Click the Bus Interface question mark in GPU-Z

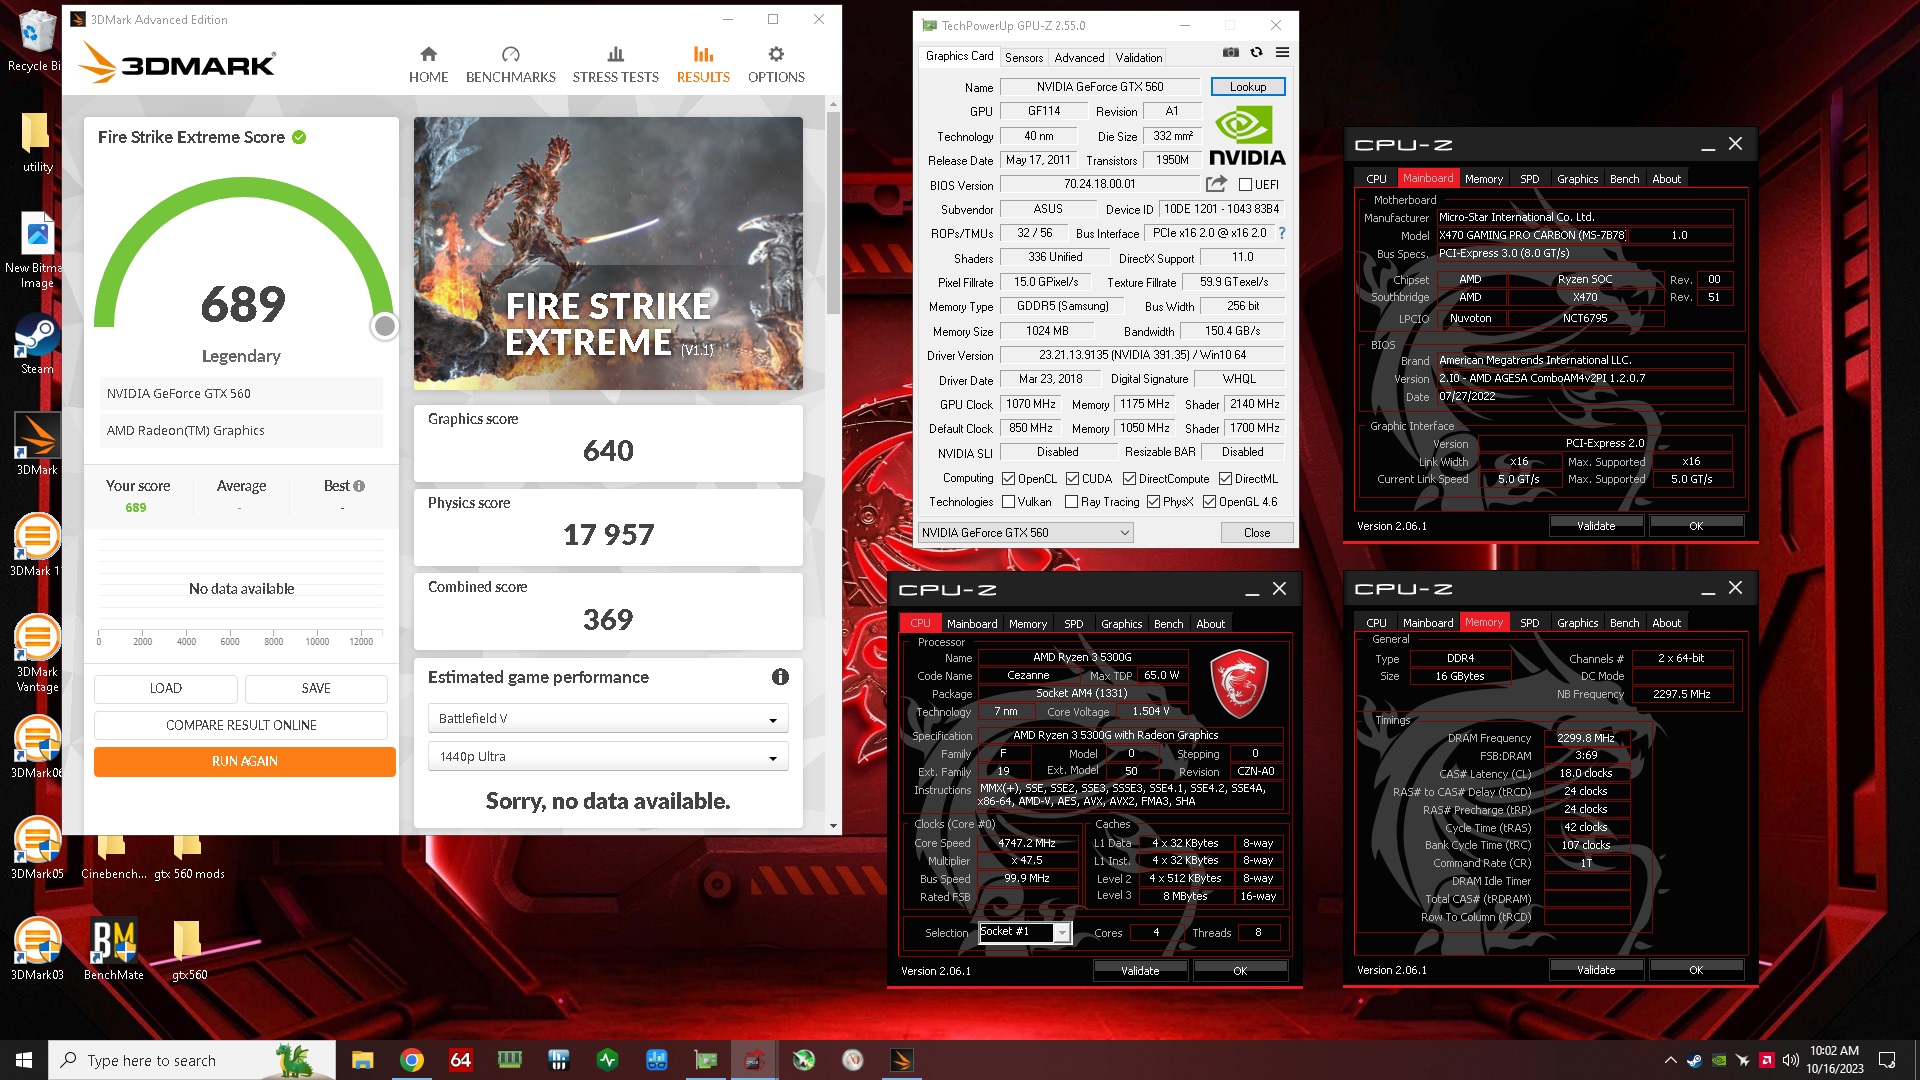(1282, 233)
